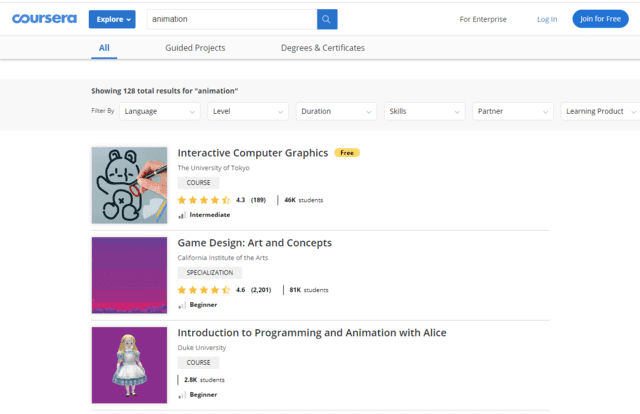The image size is (640, 414).
Task: Click the Join for Free button
Action: [600, 19]
